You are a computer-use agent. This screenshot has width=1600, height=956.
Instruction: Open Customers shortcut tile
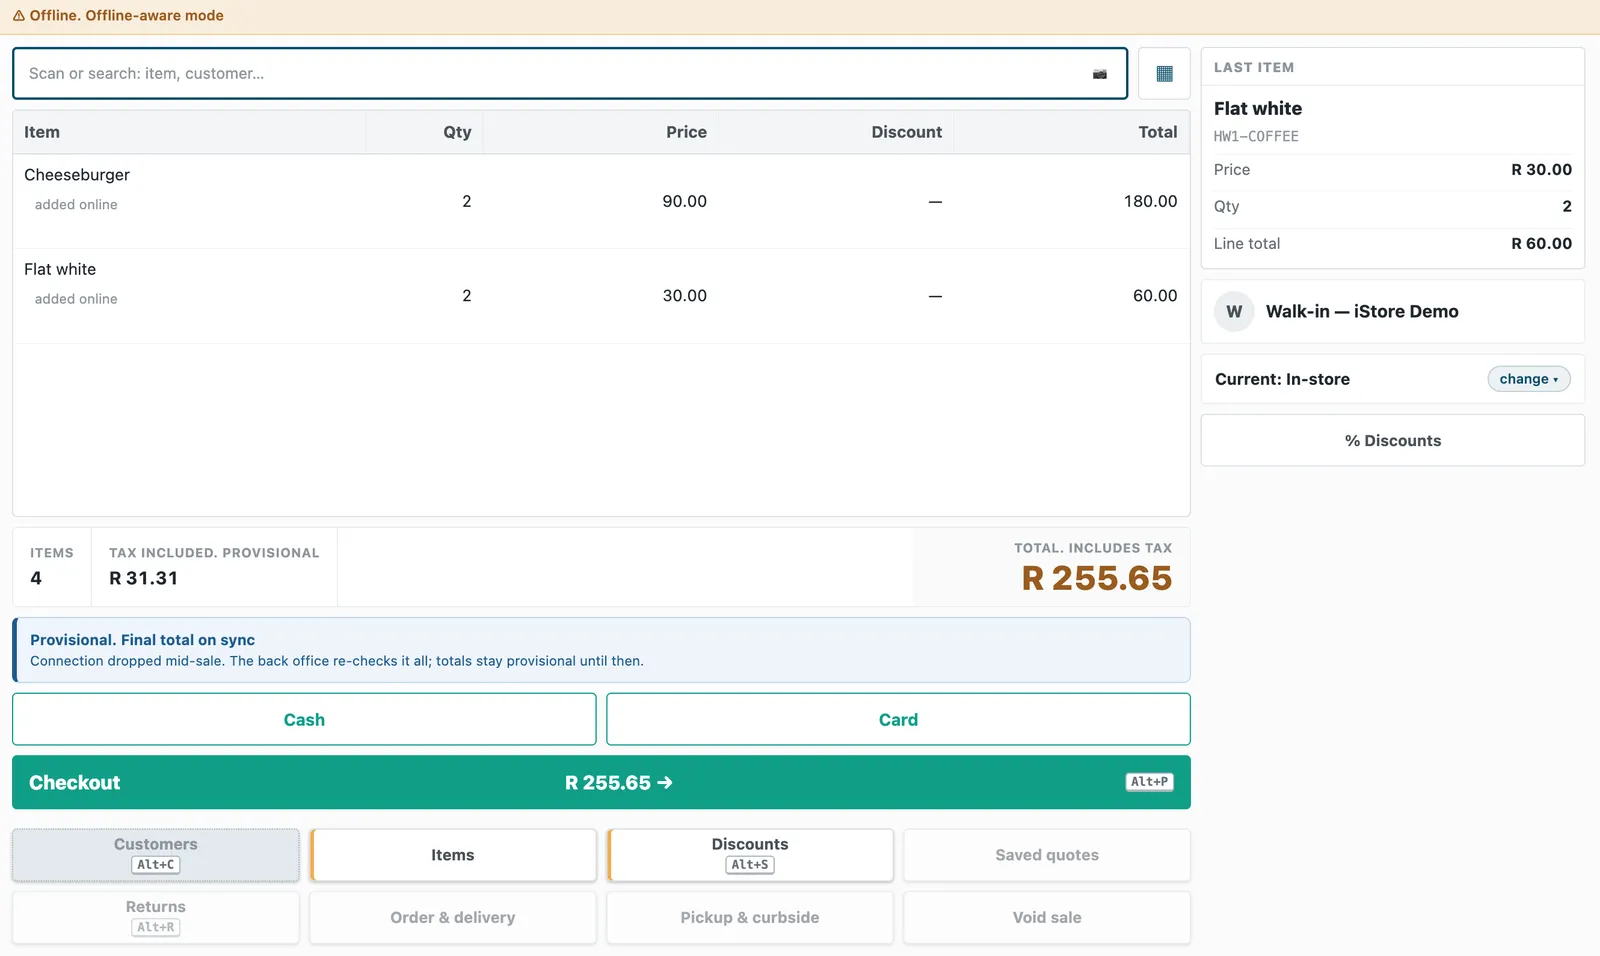click(156, 855)
